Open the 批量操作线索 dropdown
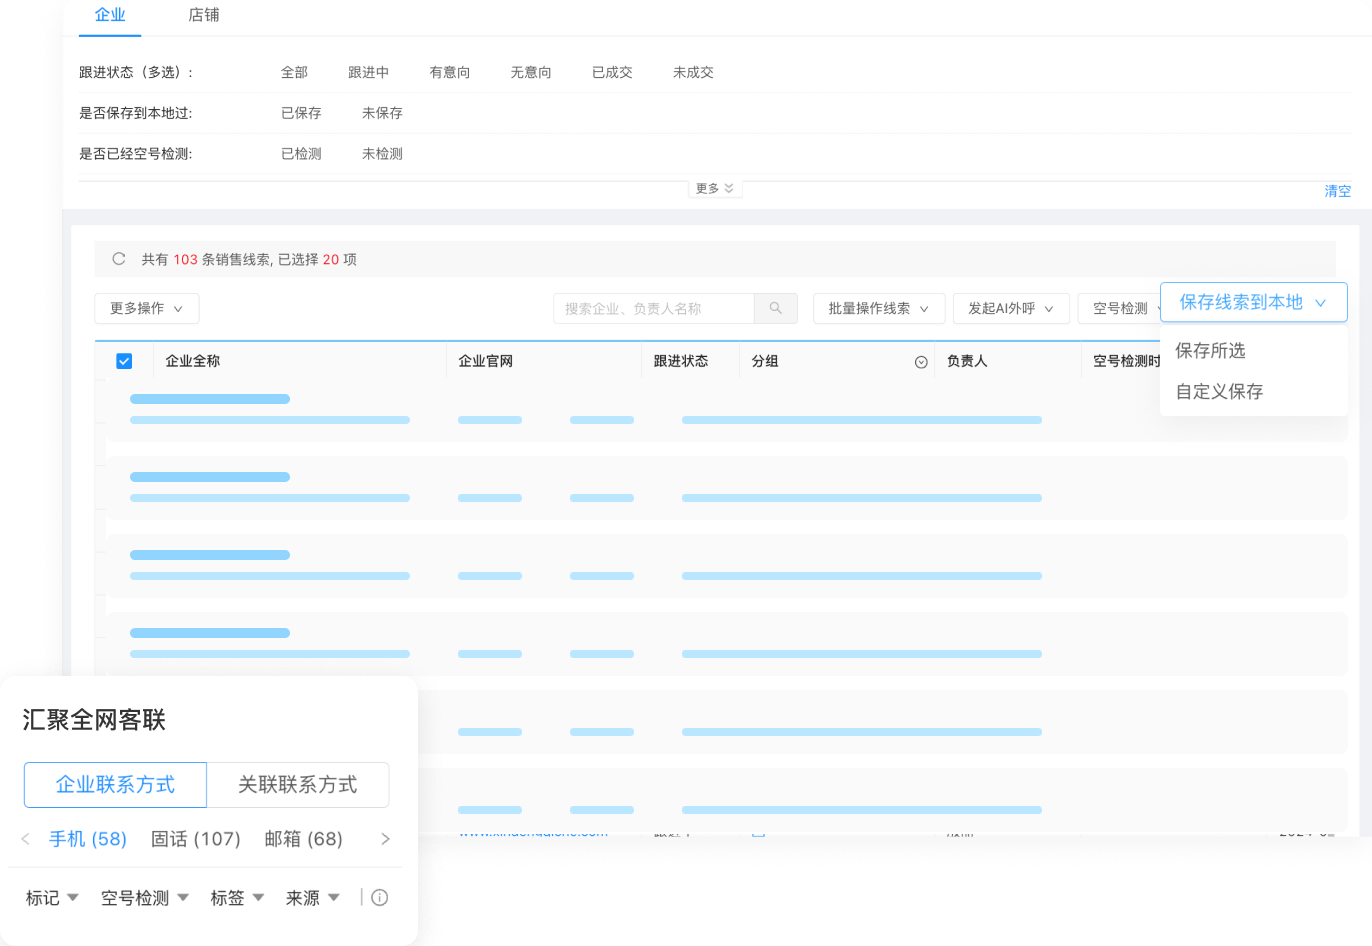This screenshot has width=1372, height=946. click(879, 309)
